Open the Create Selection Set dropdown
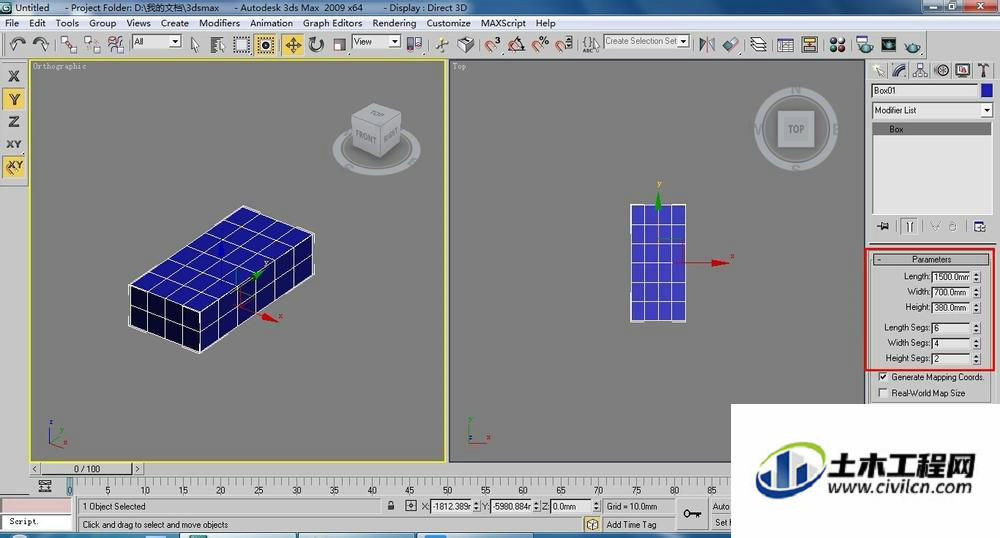This screenshot has height=538, width=1000. (x=683, y=41)
